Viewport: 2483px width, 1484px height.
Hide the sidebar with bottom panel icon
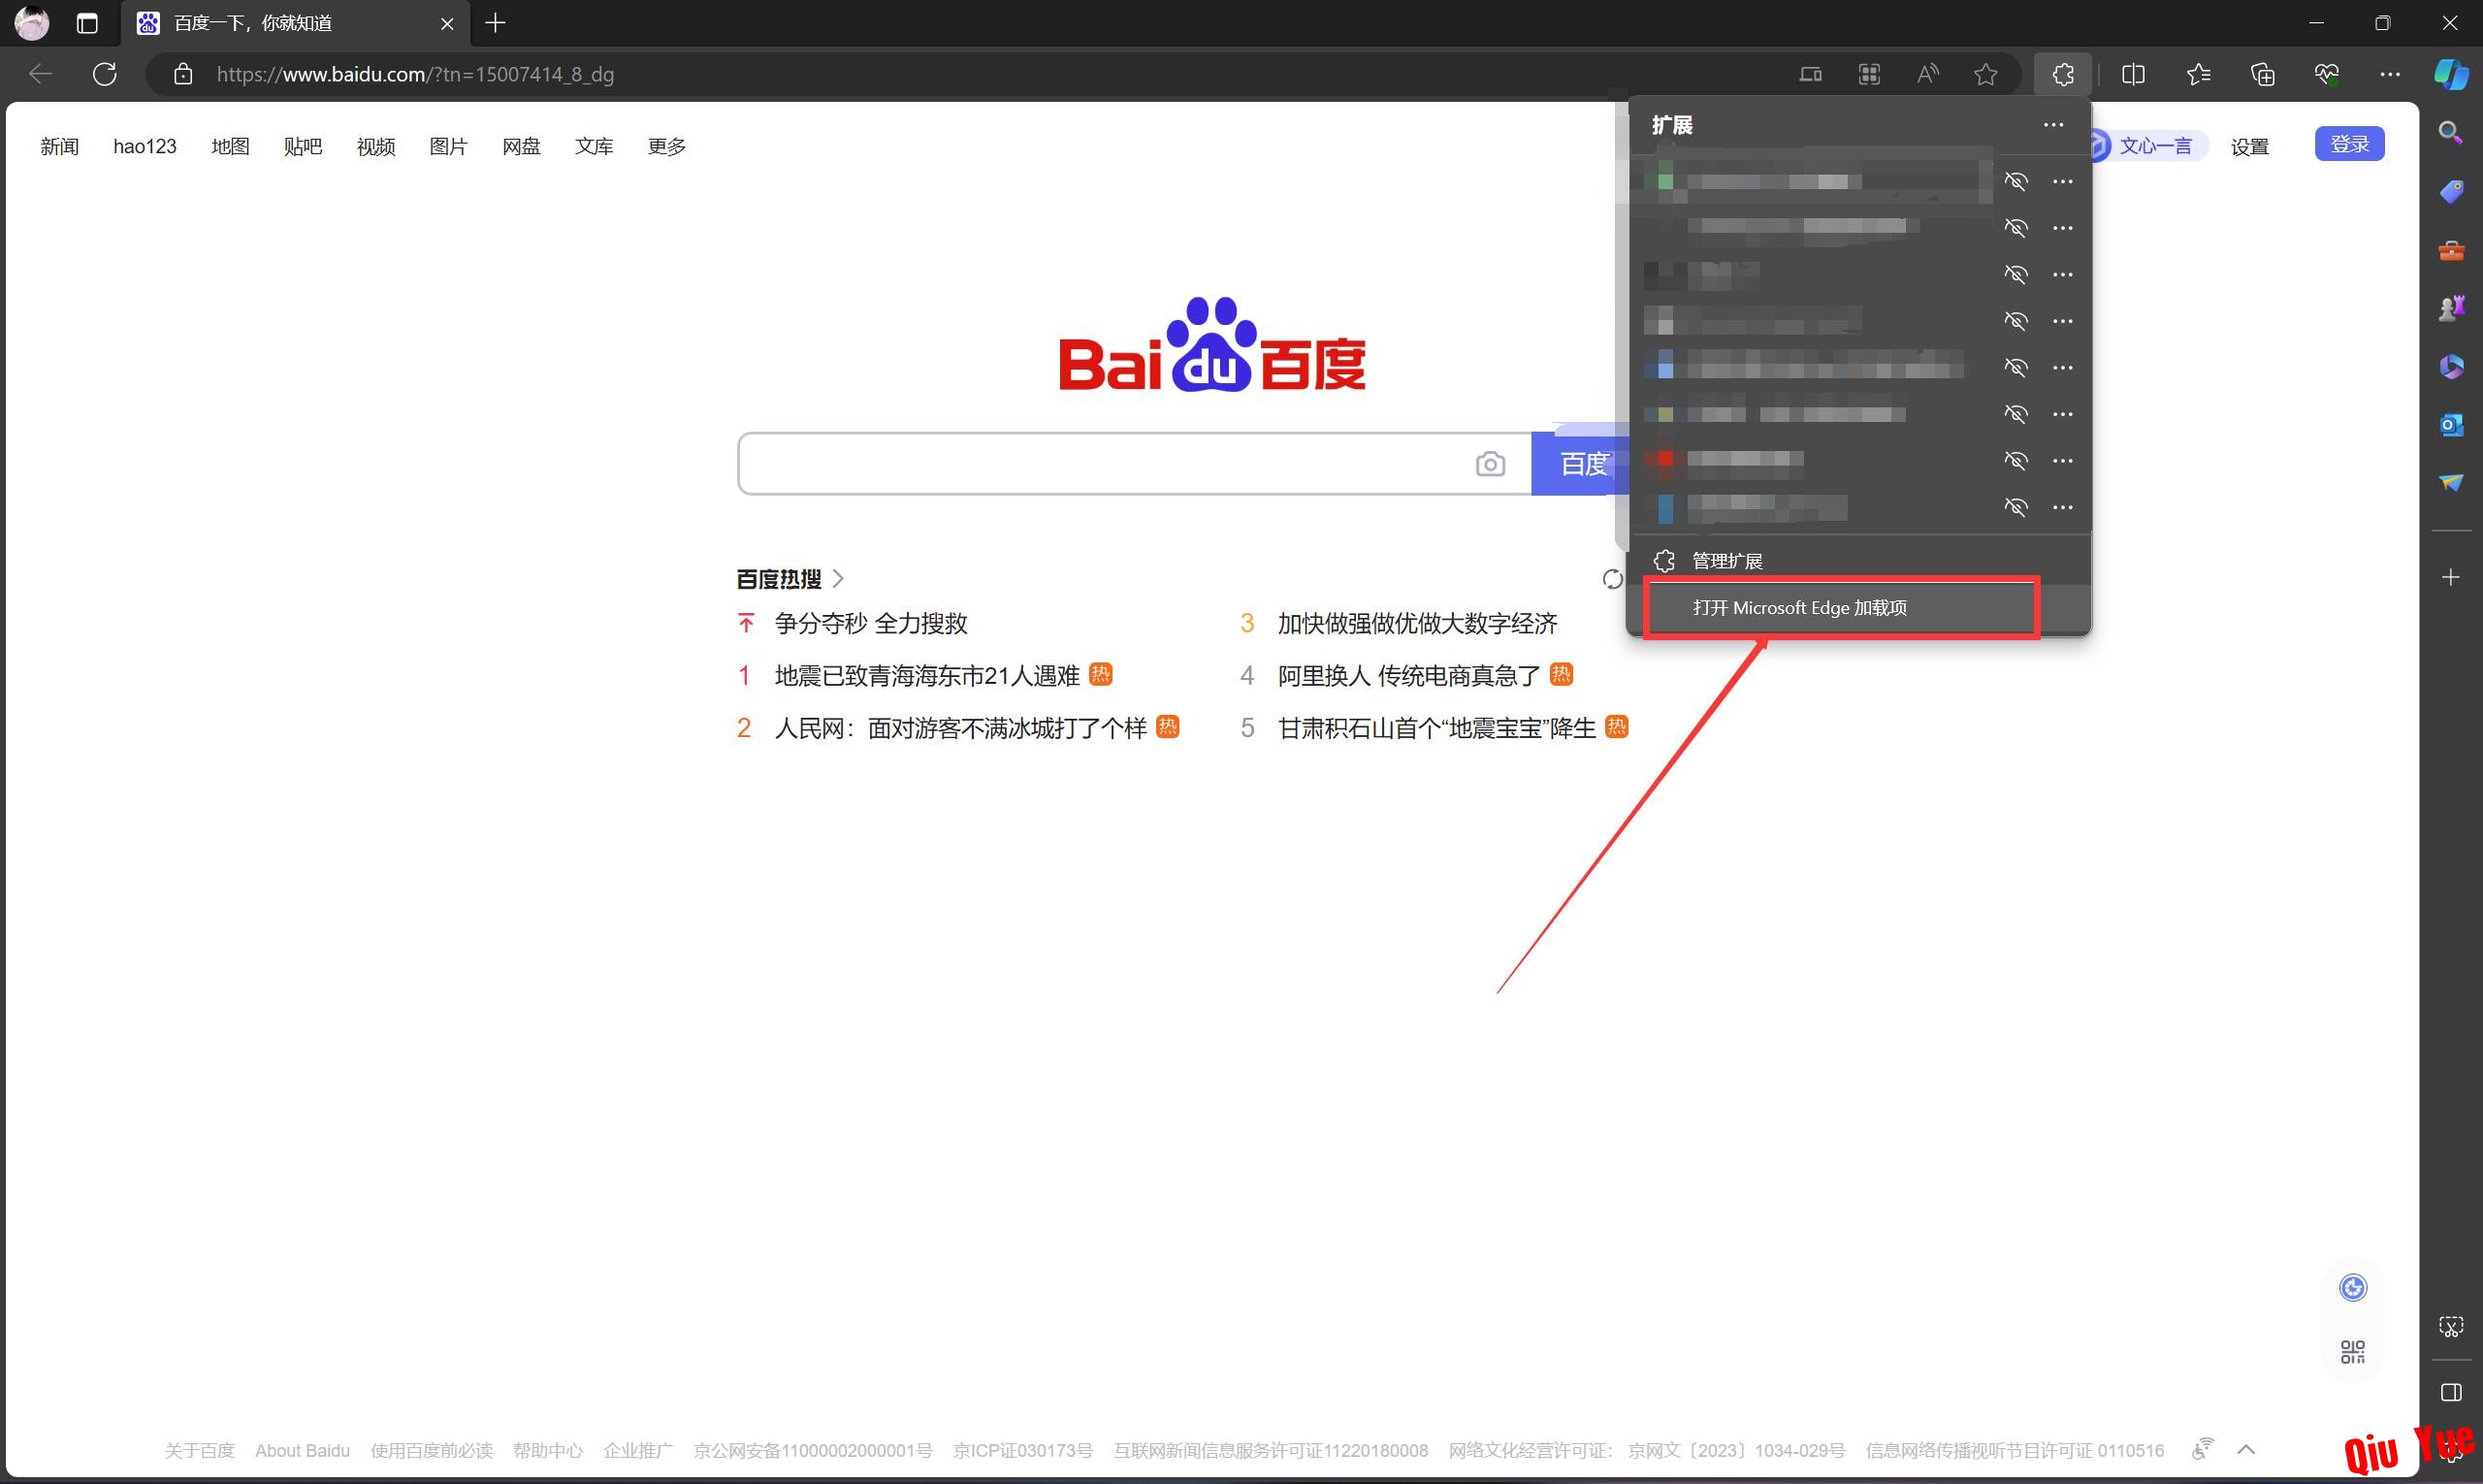tap(2451, 1392)
